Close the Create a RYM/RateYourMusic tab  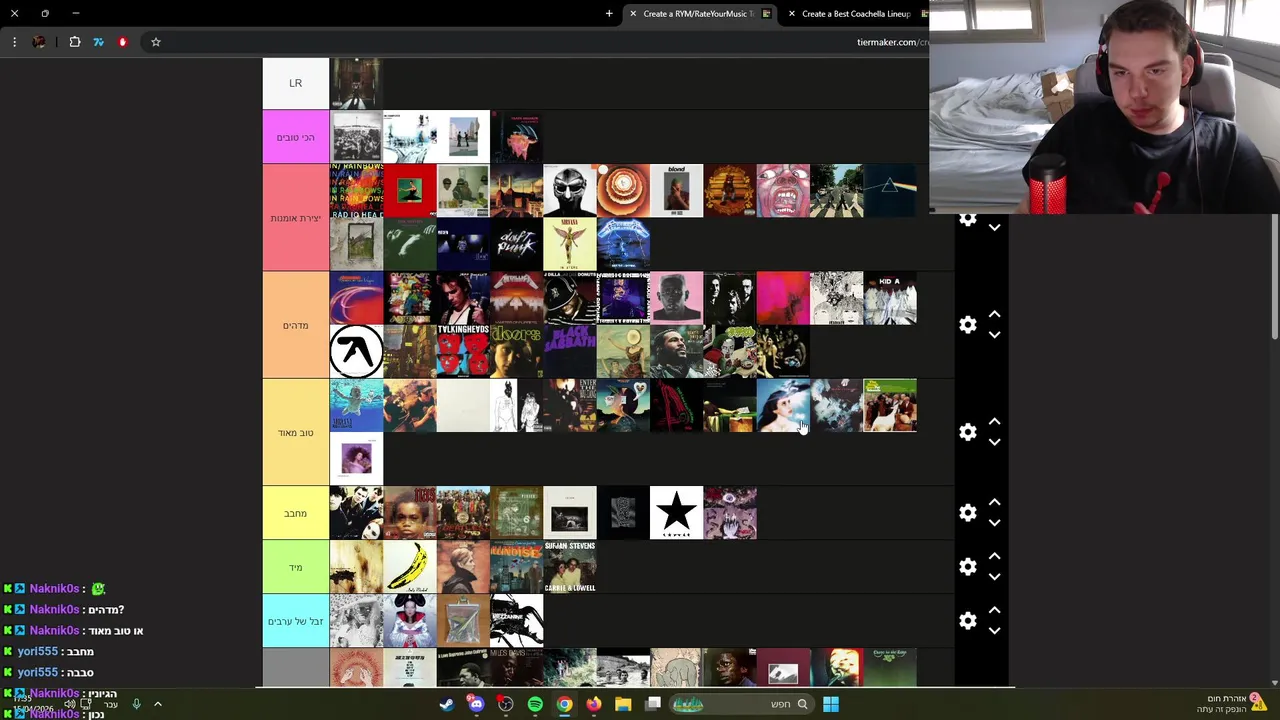(632, 14)
